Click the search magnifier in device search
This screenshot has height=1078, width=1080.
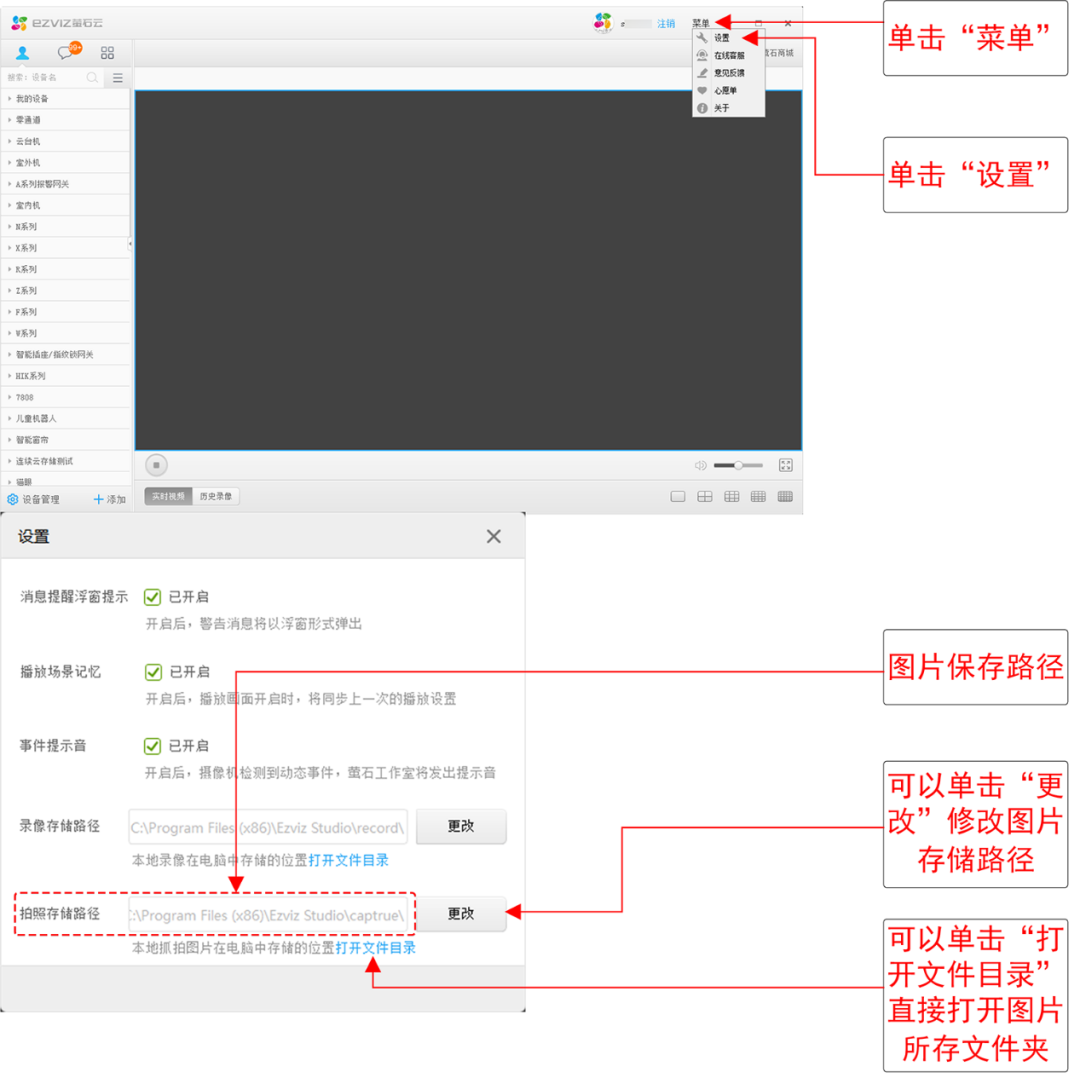[x=92, y=77]
